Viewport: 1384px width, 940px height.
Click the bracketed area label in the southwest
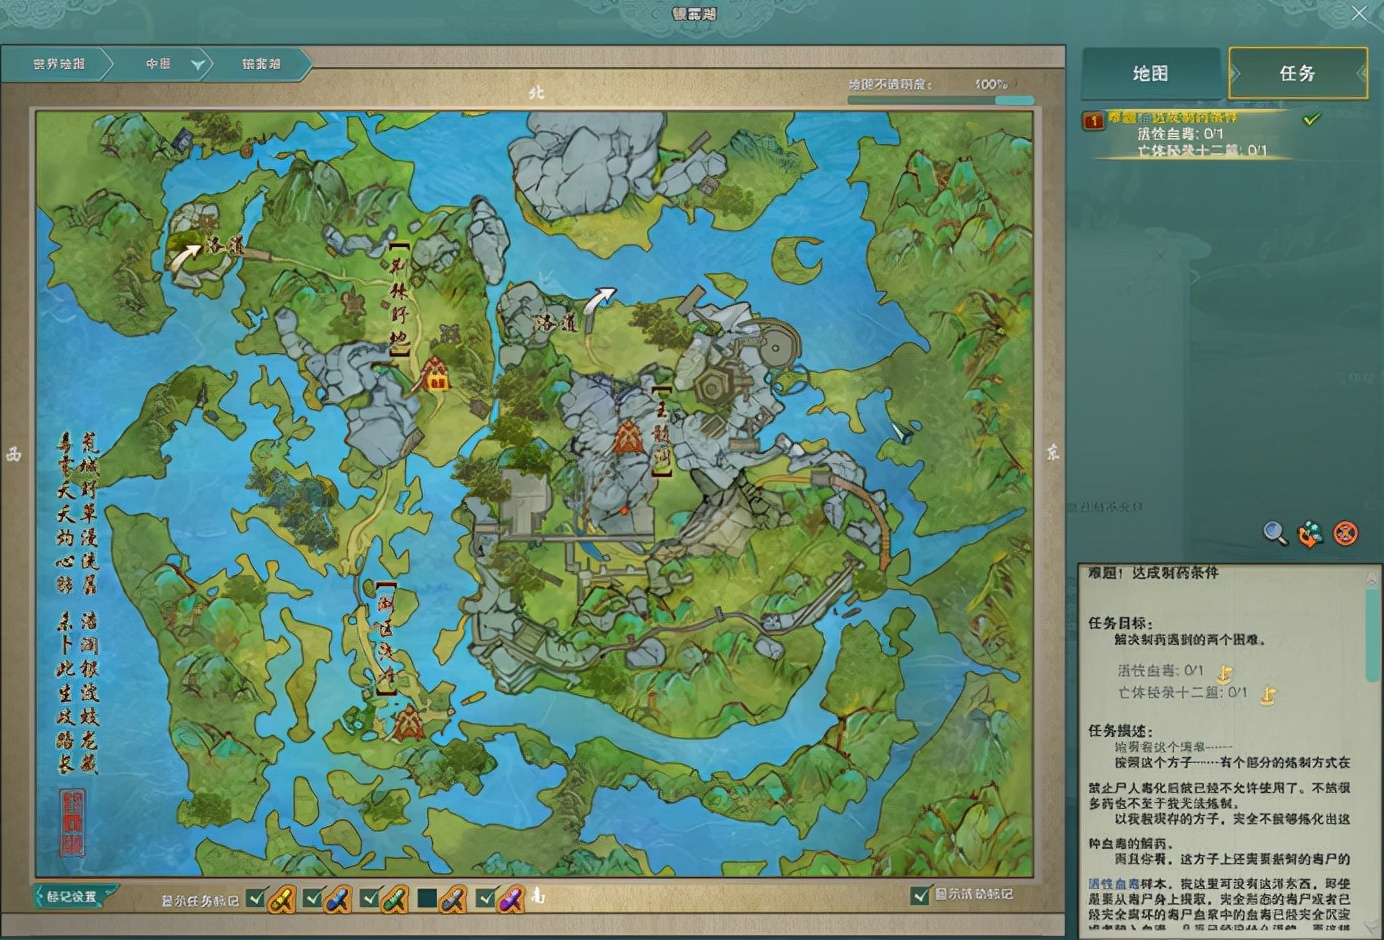[x=386, y=638]
